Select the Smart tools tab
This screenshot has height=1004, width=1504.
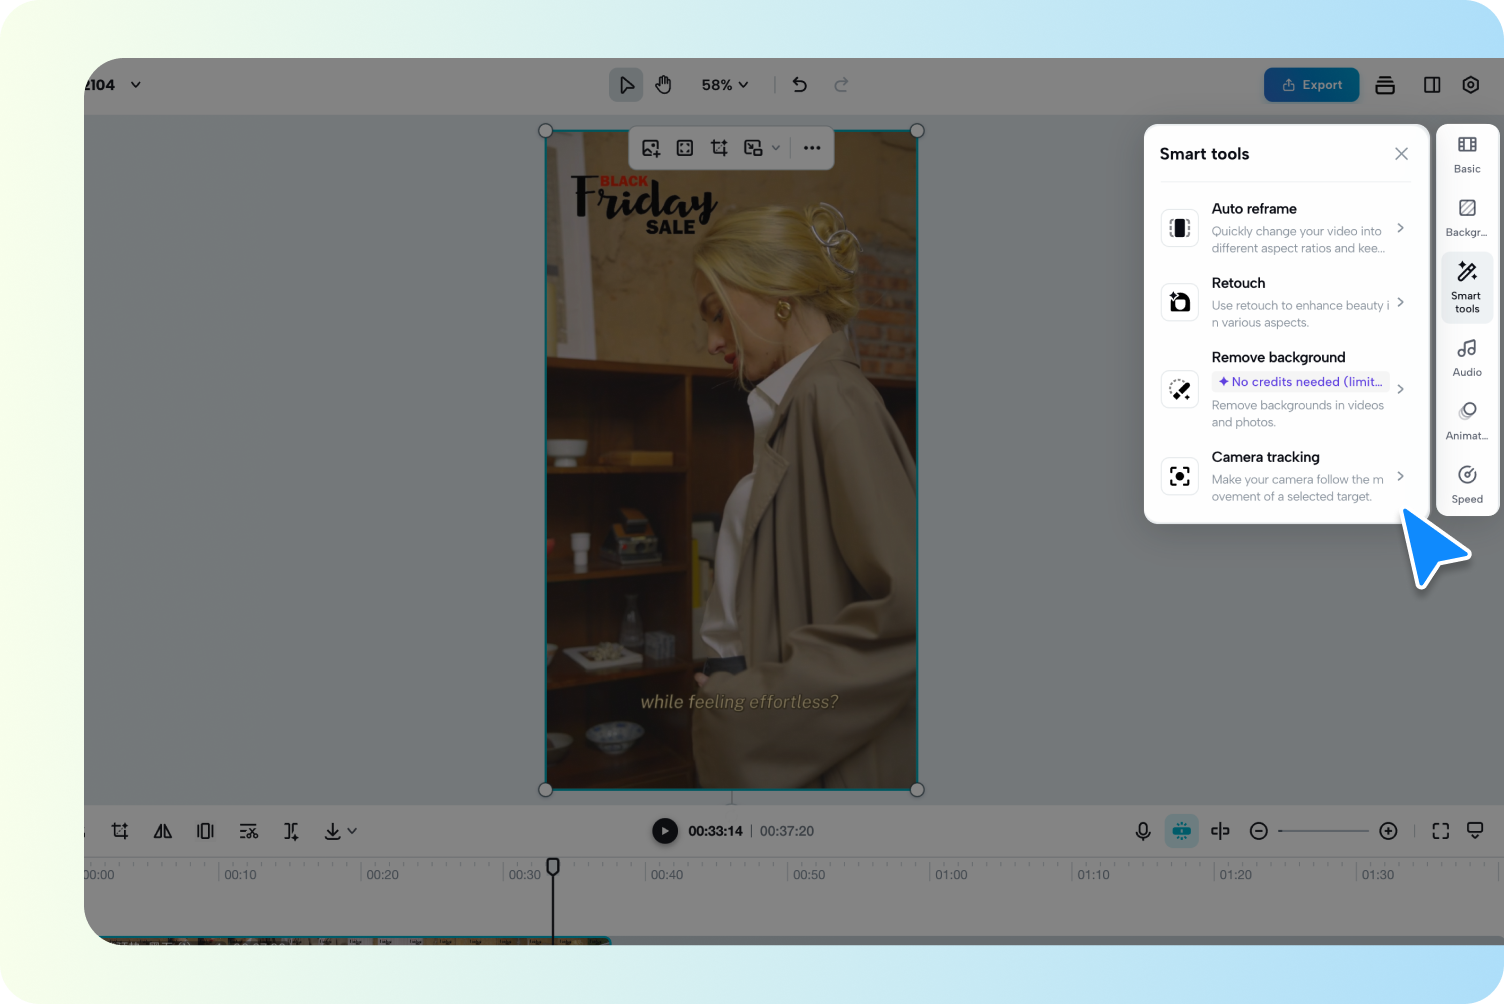click(x=1467, y=288)
